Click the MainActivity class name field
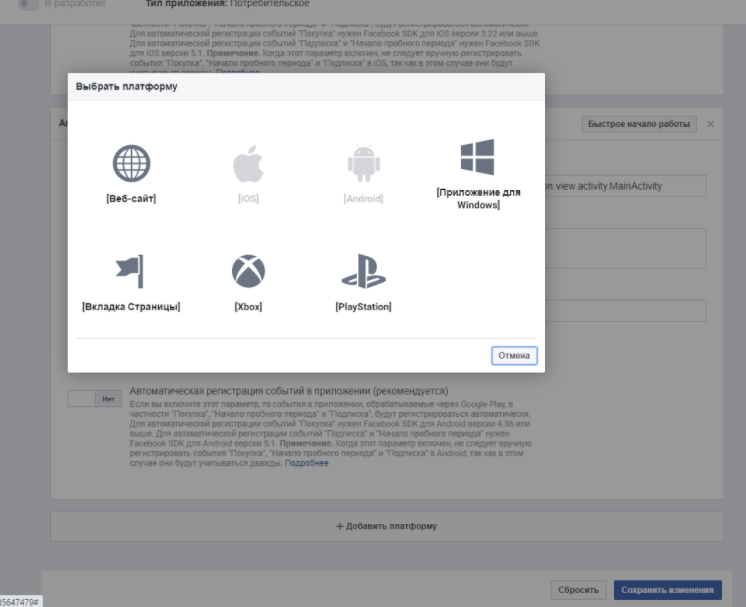The height and width of the screenshot is (607, 746). point(625,186)
